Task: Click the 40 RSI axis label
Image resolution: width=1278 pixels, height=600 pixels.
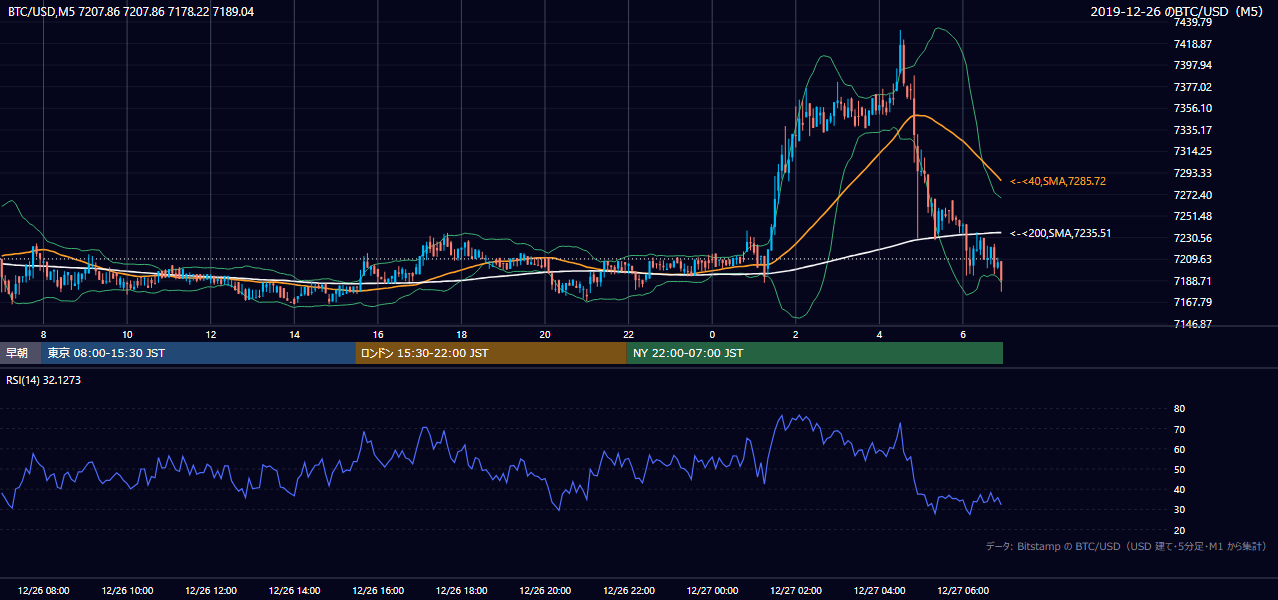Action: coord(1179,489)
